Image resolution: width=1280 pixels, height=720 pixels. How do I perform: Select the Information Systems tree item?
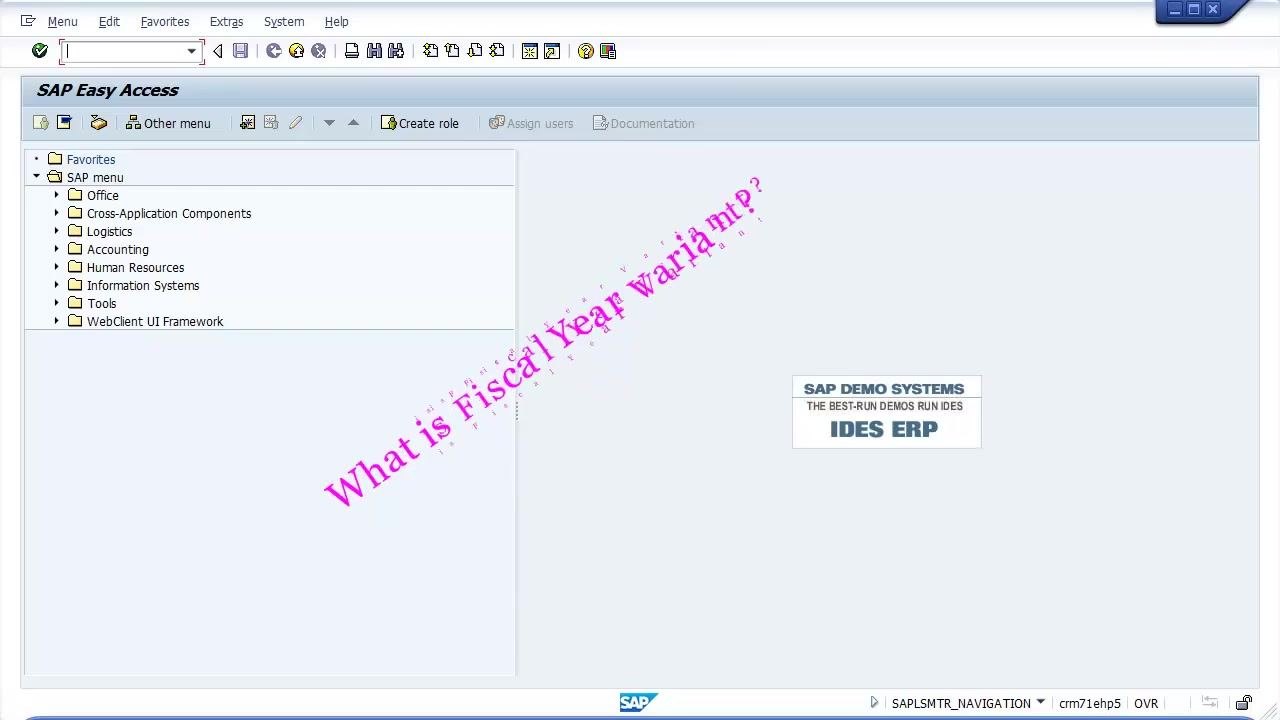(143, 285)
